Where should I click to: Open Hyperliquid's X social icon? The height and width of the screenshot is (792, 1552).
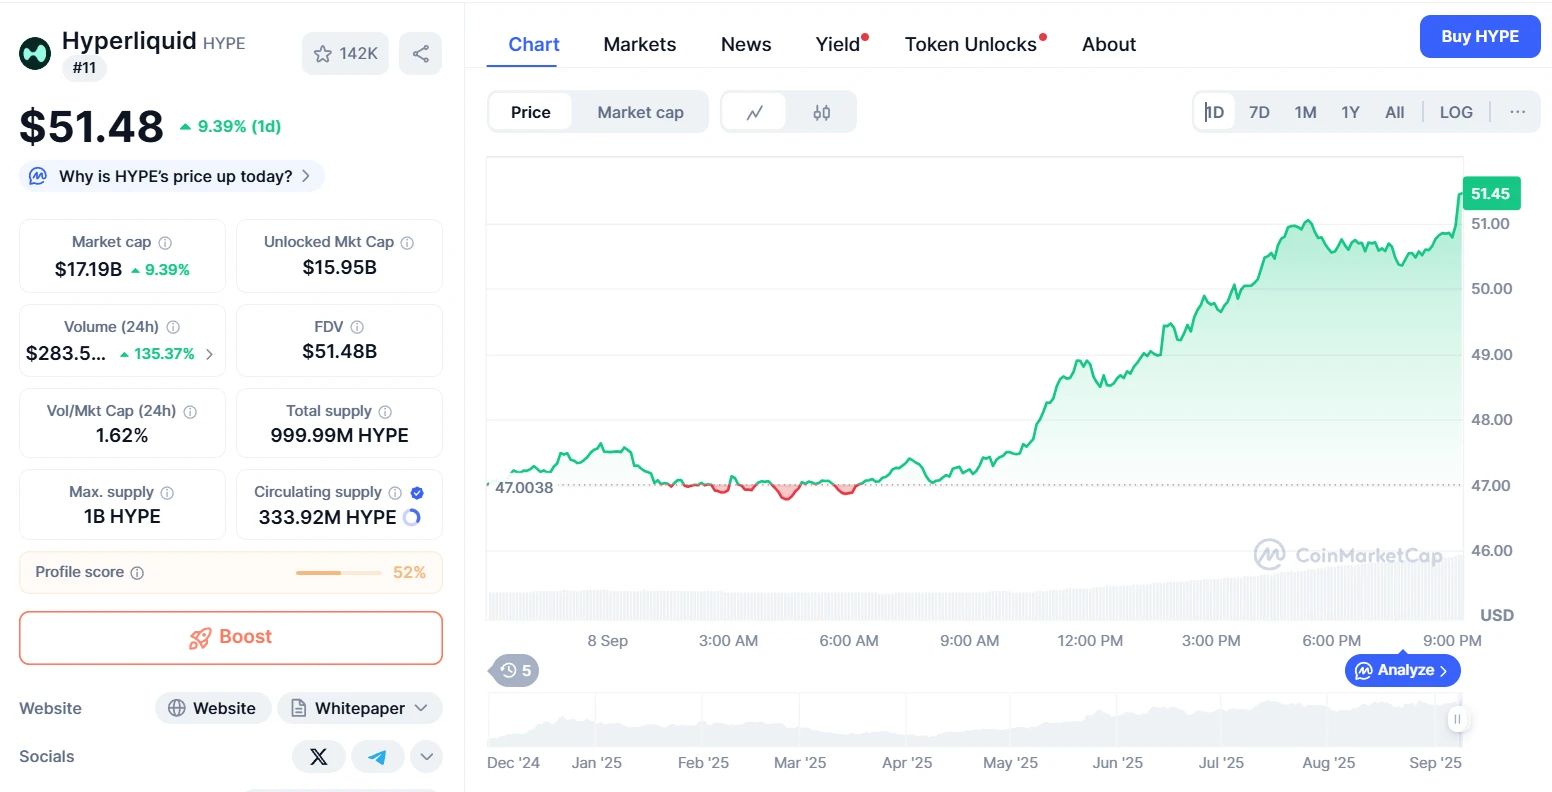tap(318, 757)
